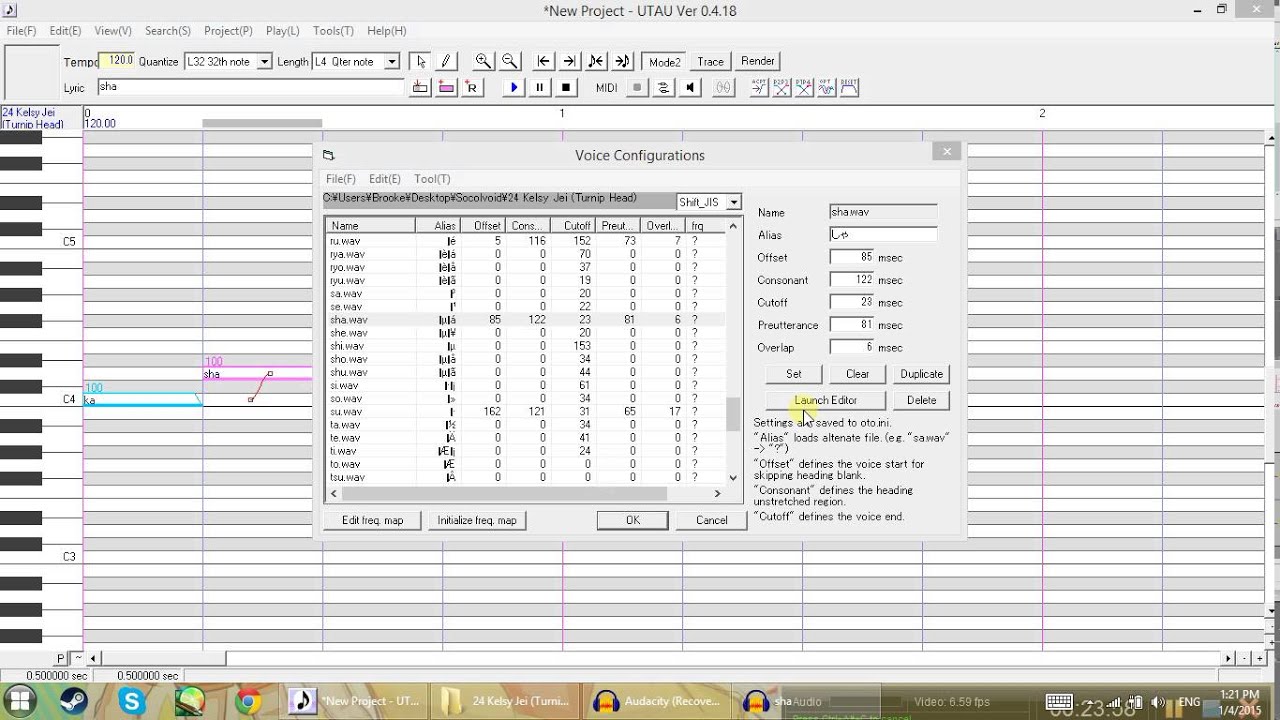1280x720 pixels.
Task: Click the Clear button
Action: pyautogui.click(x=858, y=374)
